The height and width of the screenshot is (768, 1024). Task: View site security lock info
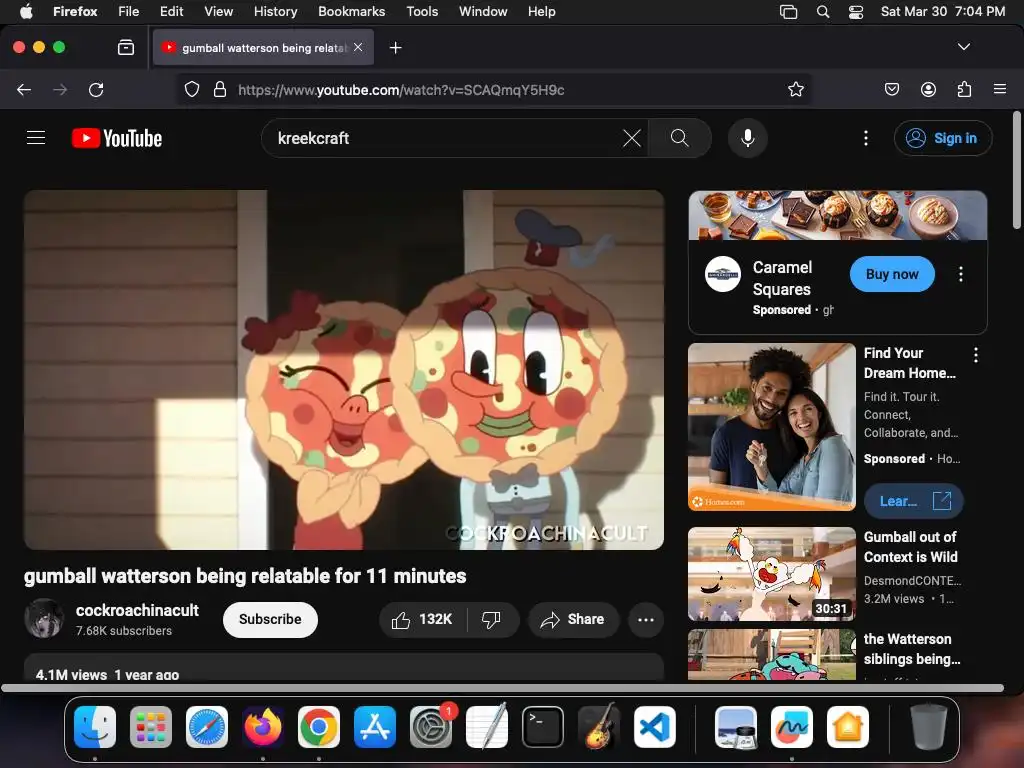tap(220, 89)
